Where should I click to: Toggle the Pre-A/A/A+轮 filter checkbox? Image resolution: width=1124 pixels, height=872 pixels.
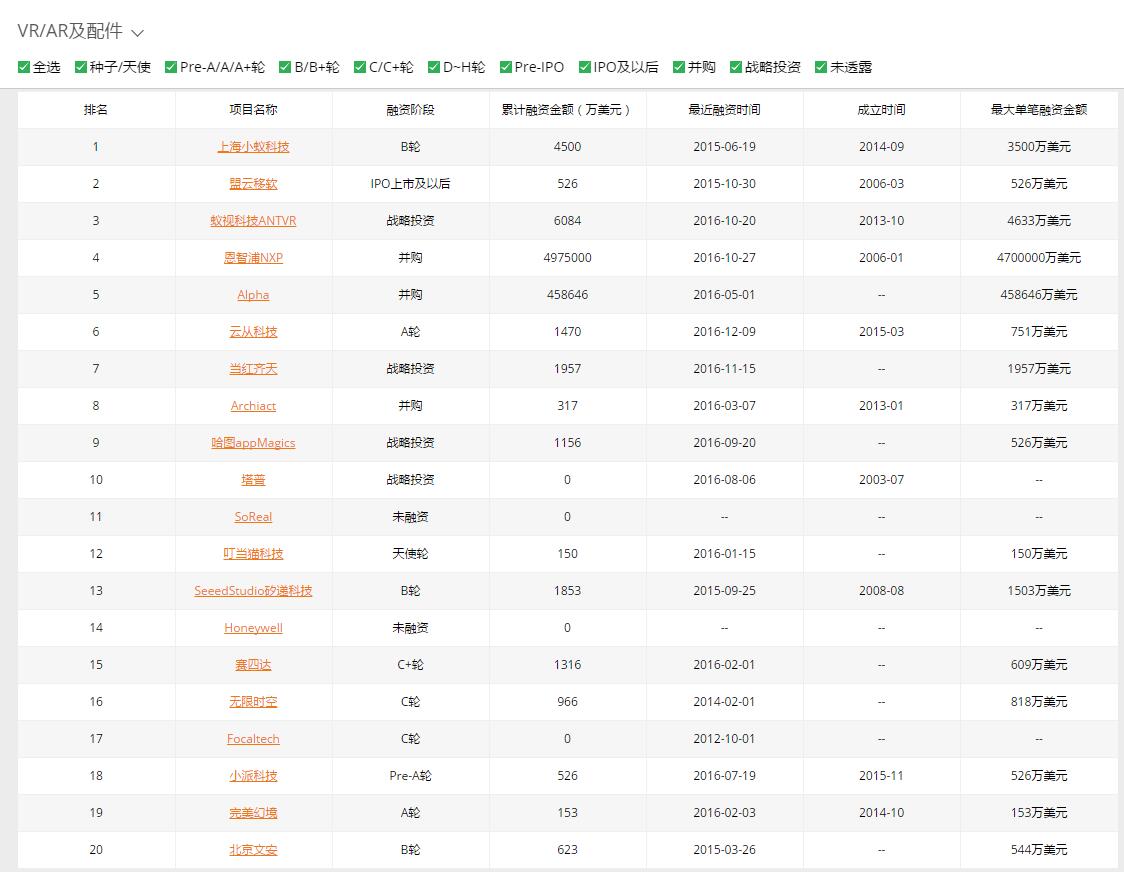click(172, 67)
